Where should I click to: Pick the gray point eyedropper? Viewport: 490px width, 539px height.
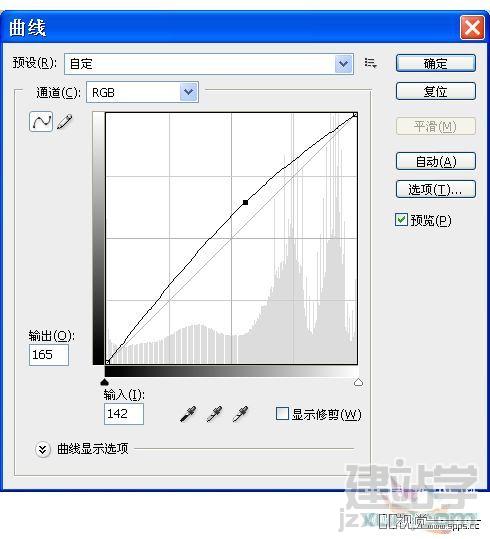(x=214, y=414)
